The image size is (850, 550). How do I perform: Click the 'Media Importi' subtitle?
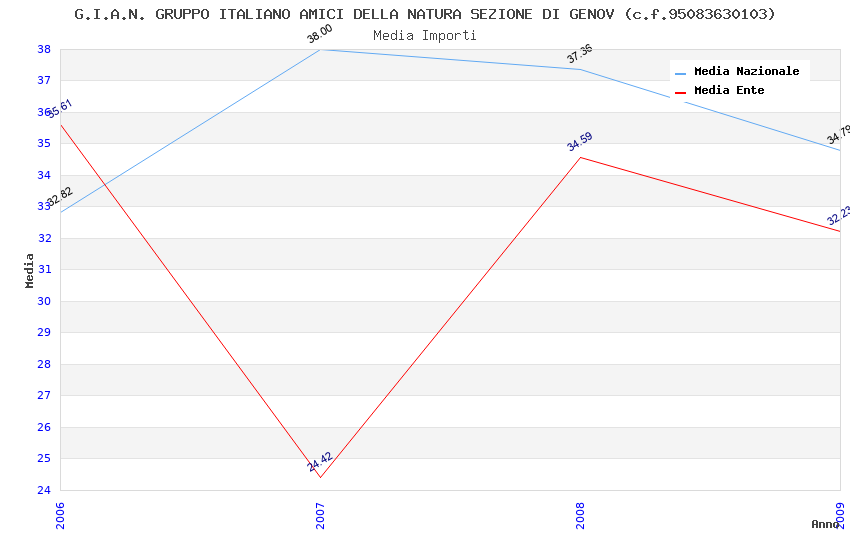click(x=424, y=36)
